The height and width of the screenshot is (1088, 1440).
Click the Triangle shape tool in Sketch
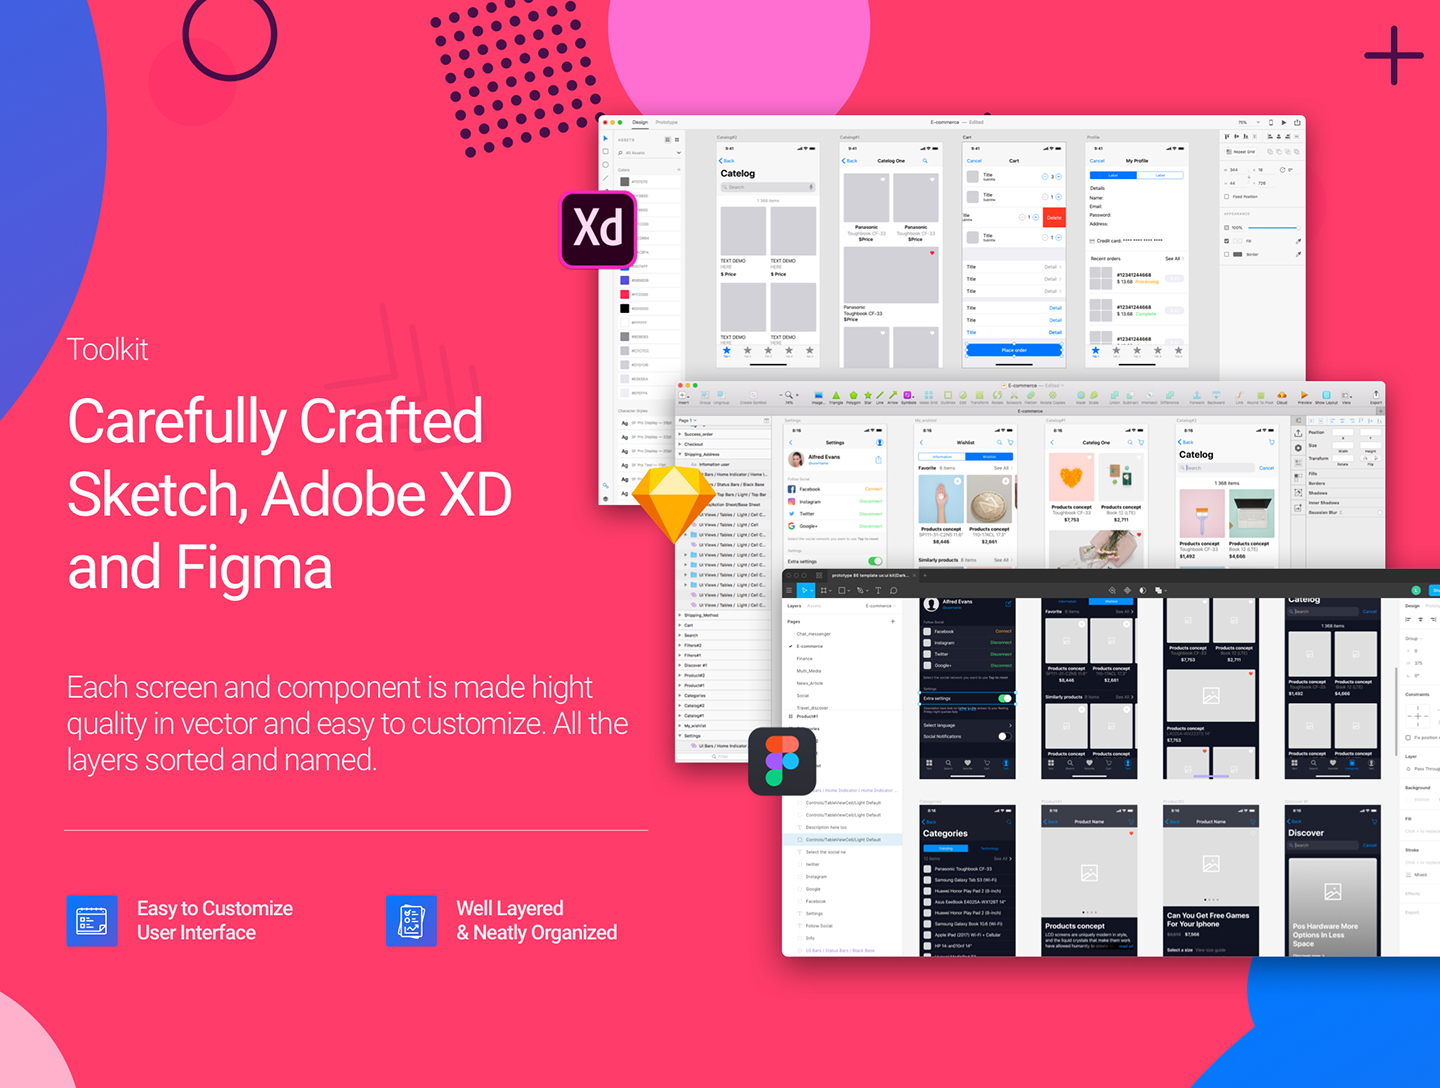click(836, 396)
